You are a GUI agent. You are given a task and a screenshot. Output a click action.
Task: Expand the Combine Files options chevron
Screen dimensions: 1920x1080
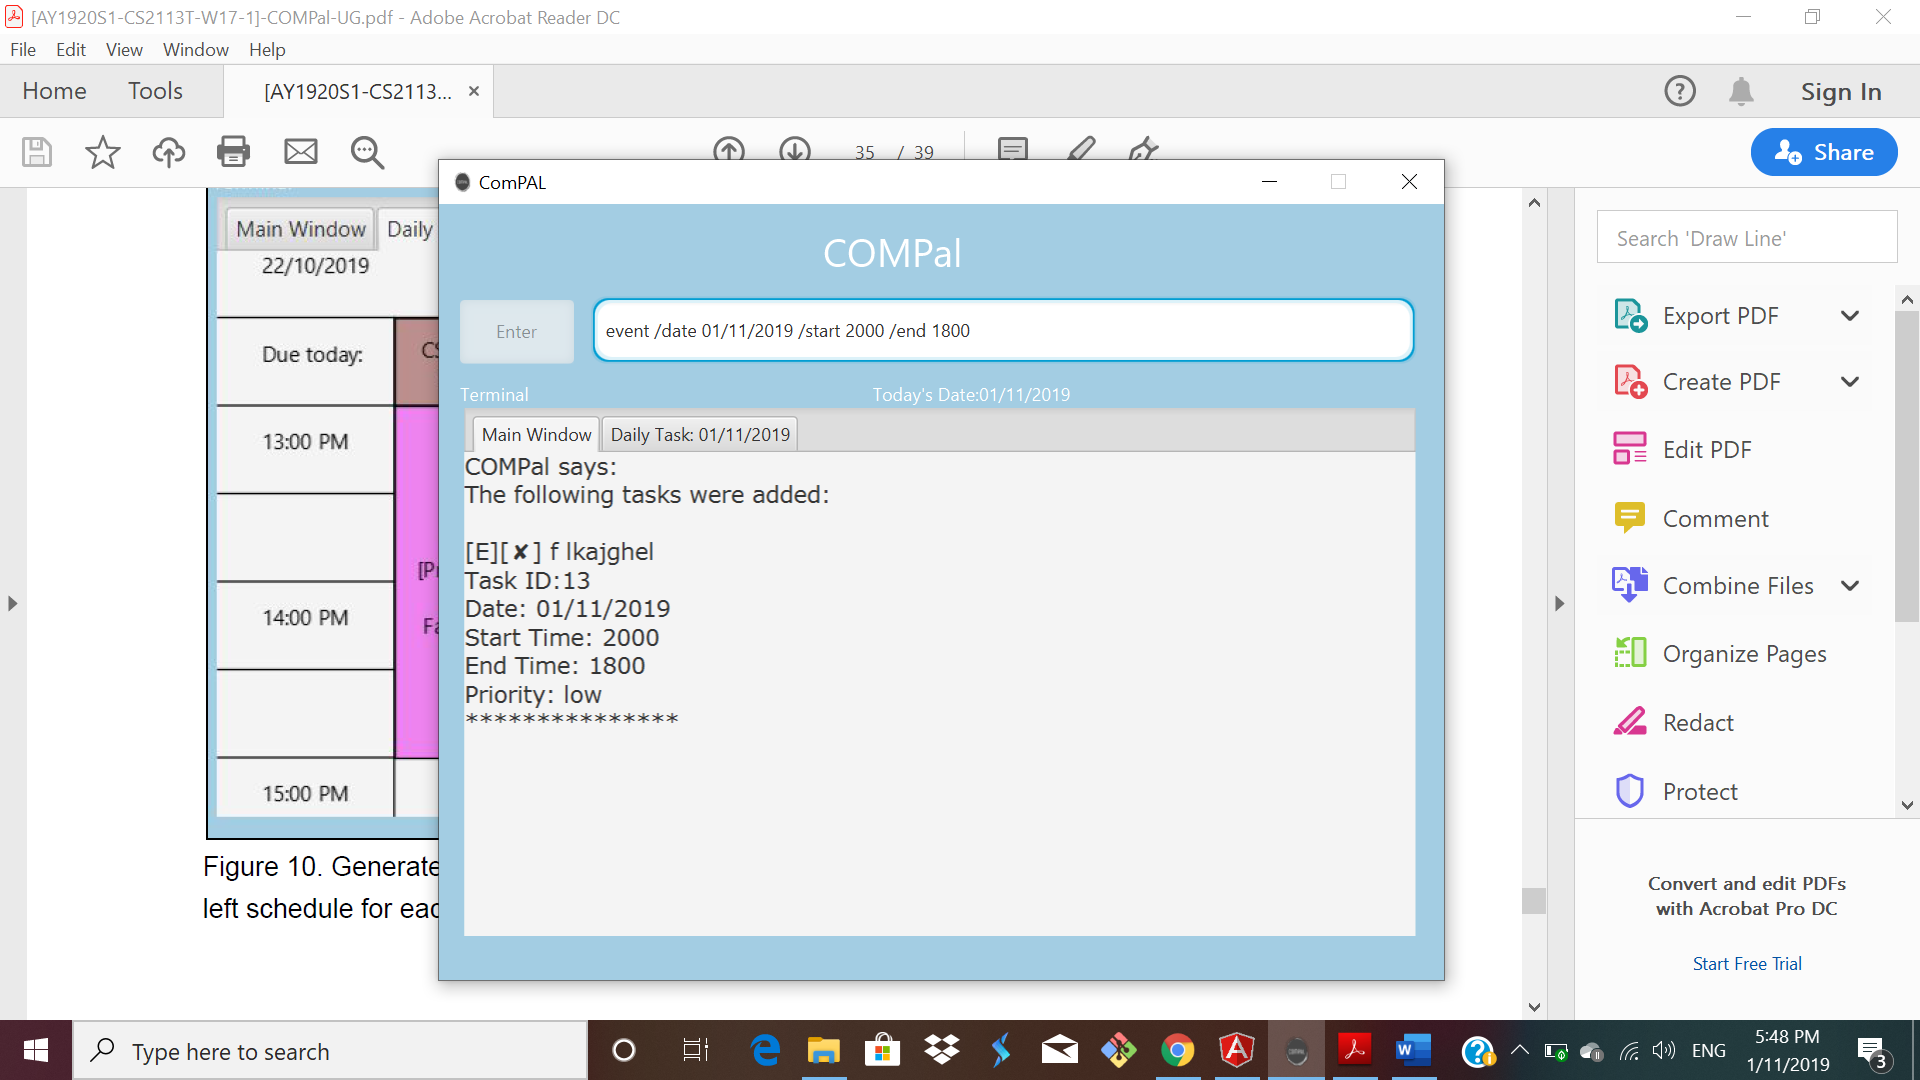(1849, 586)
